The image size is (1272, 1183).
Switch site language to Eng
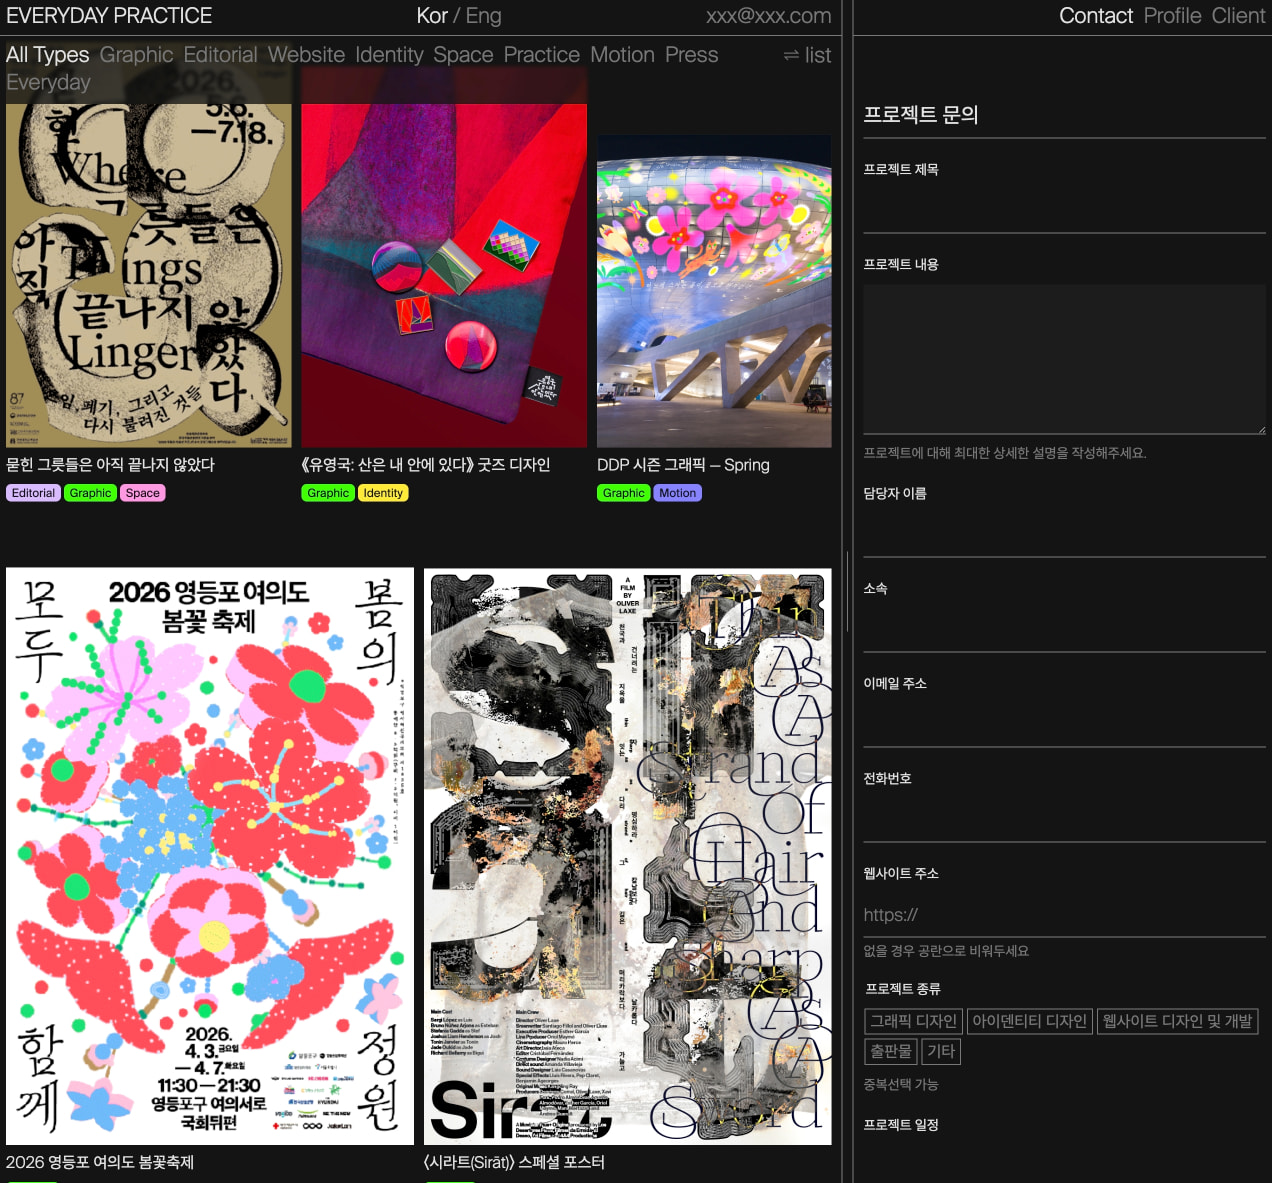484,16
